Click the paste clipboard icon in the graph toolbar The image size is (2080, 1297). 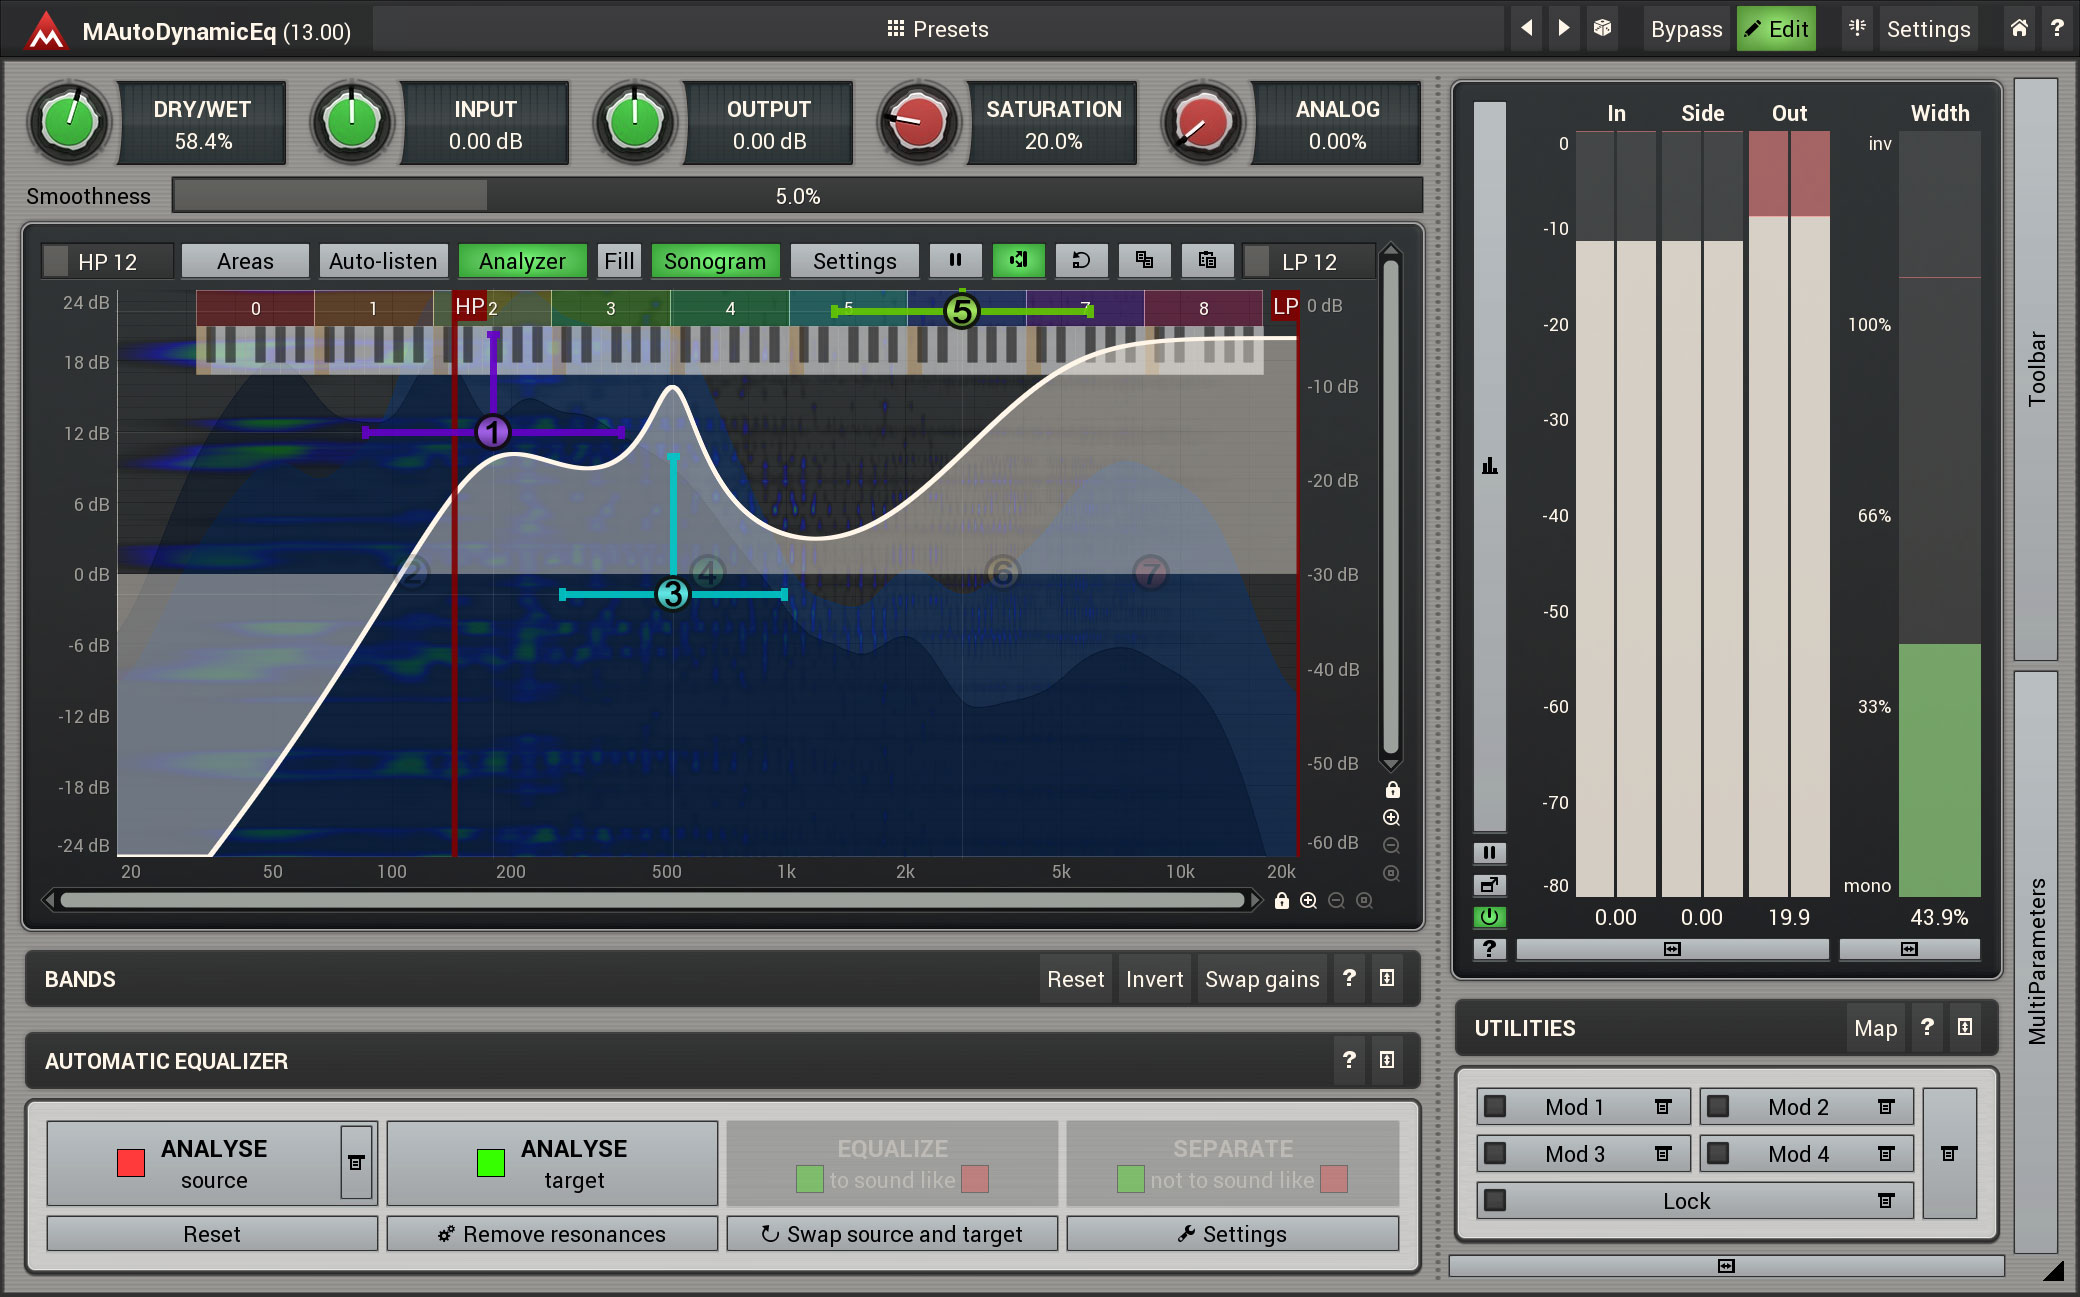pos(1207,261)
